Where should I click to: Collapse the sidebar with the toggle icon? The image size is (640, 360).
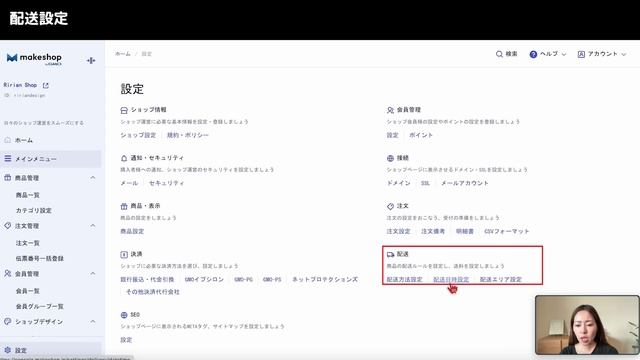point(91,60)
